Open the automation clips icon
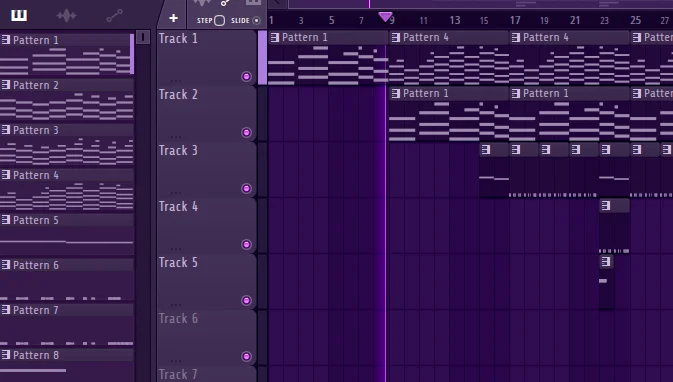 [x=114, y=16]
